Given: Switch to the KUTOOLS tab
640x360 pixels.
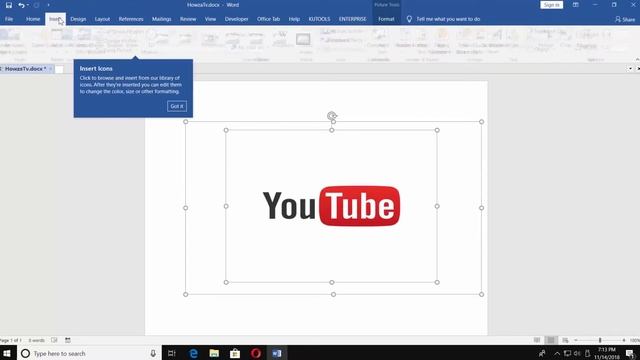Looking at the screenshot, I should [319, 19].
